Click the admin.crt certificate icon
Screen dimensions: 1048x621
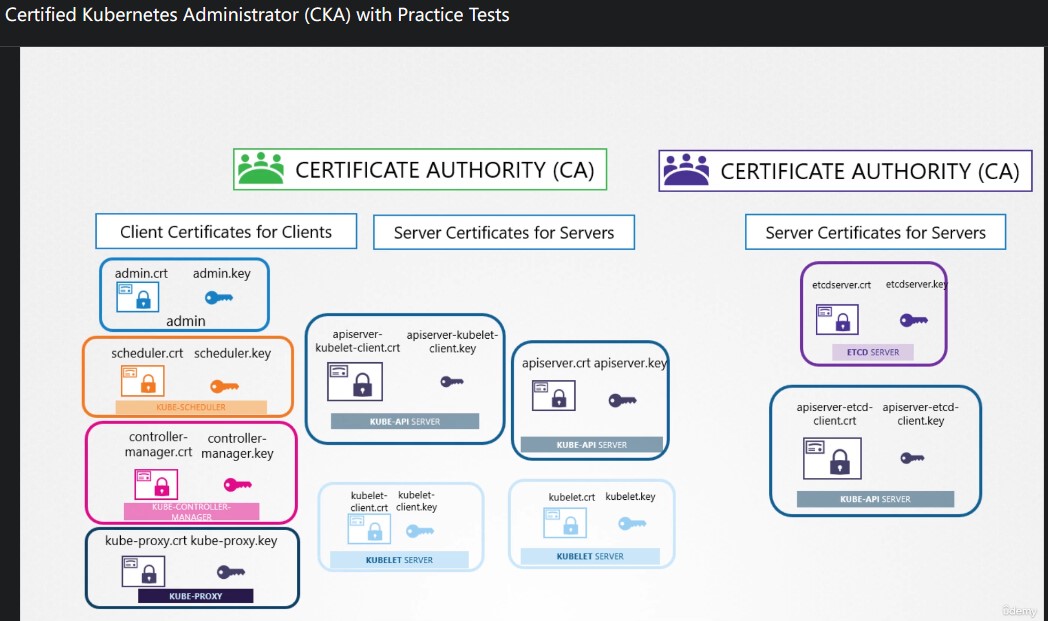(x=138, y=297)
